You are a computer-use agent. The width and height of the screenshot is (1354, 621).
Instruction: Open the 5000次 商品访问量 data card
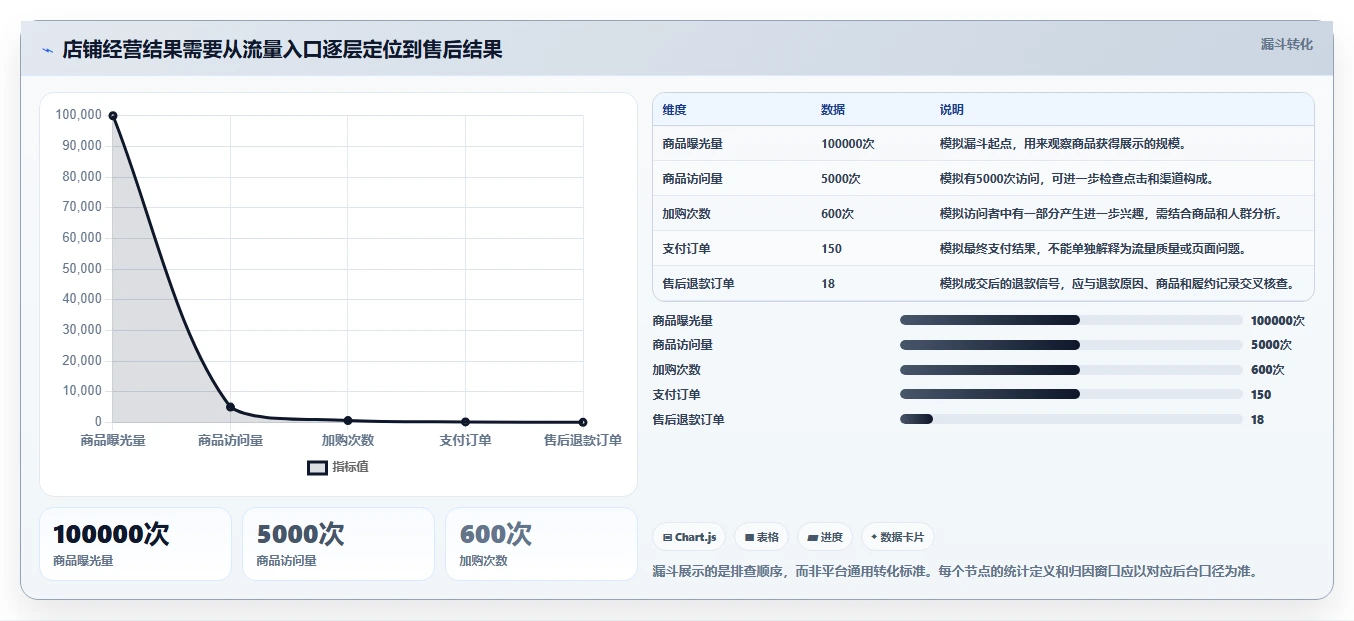click(338, 544)
